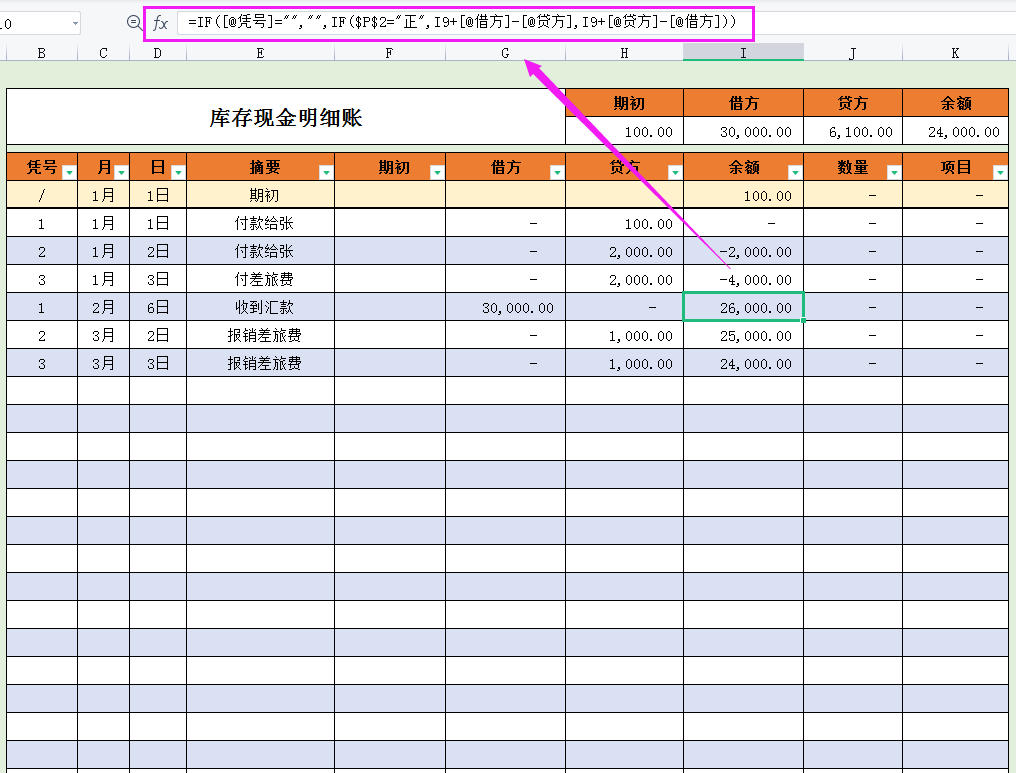Select the 收到汇款 summary cell
The image size is (1016, 773).
pyautogui.click(x=260, y=307)
